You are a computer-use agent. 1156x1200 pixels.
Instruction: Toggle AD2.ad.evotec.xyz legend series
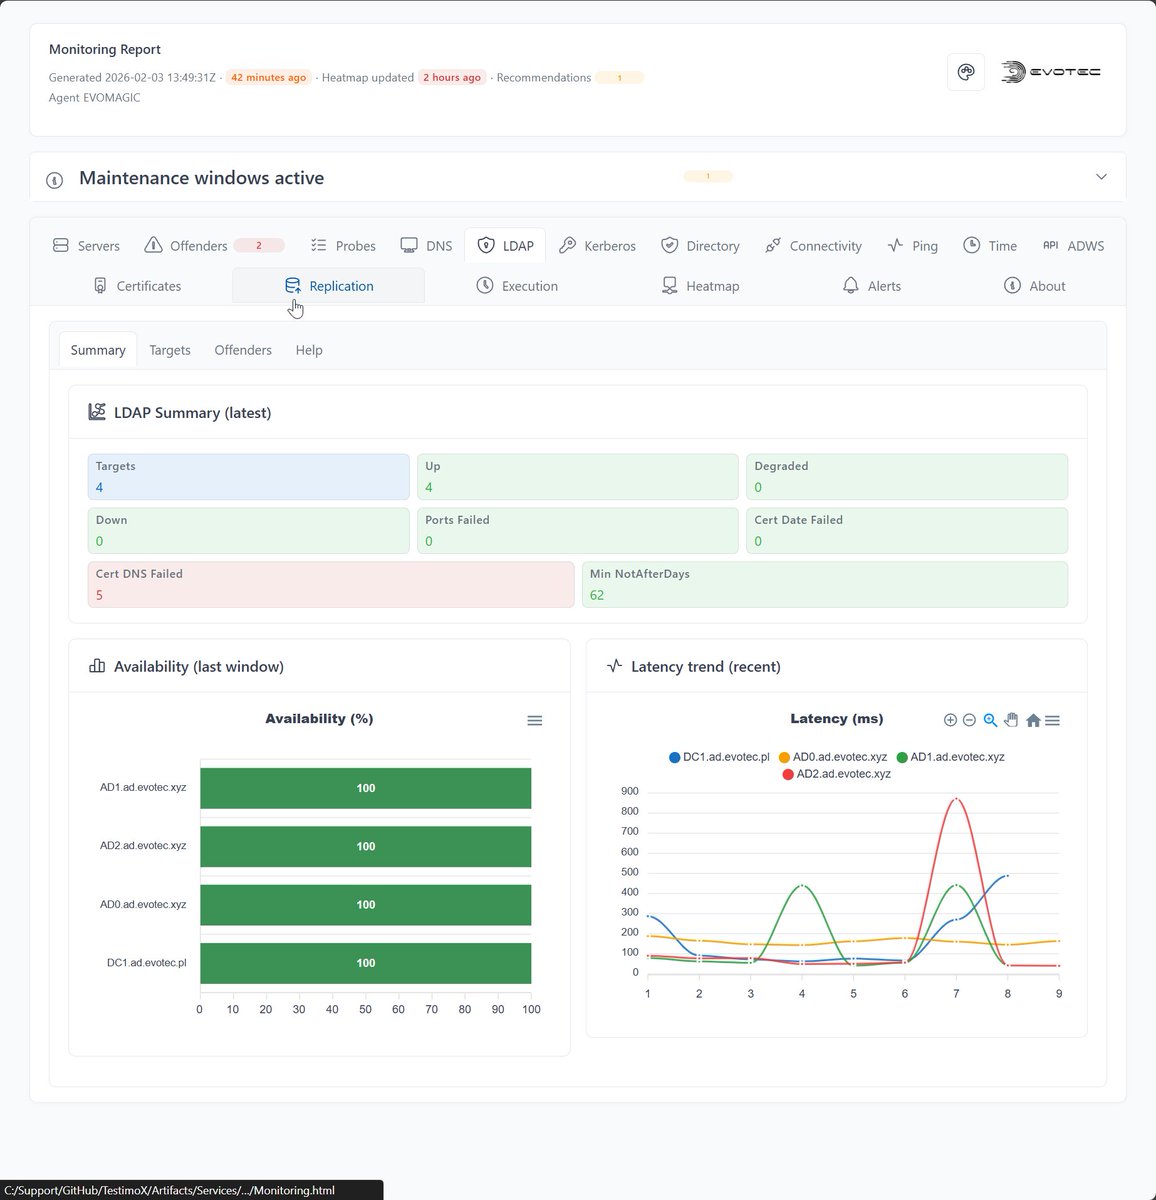(836, 774)
